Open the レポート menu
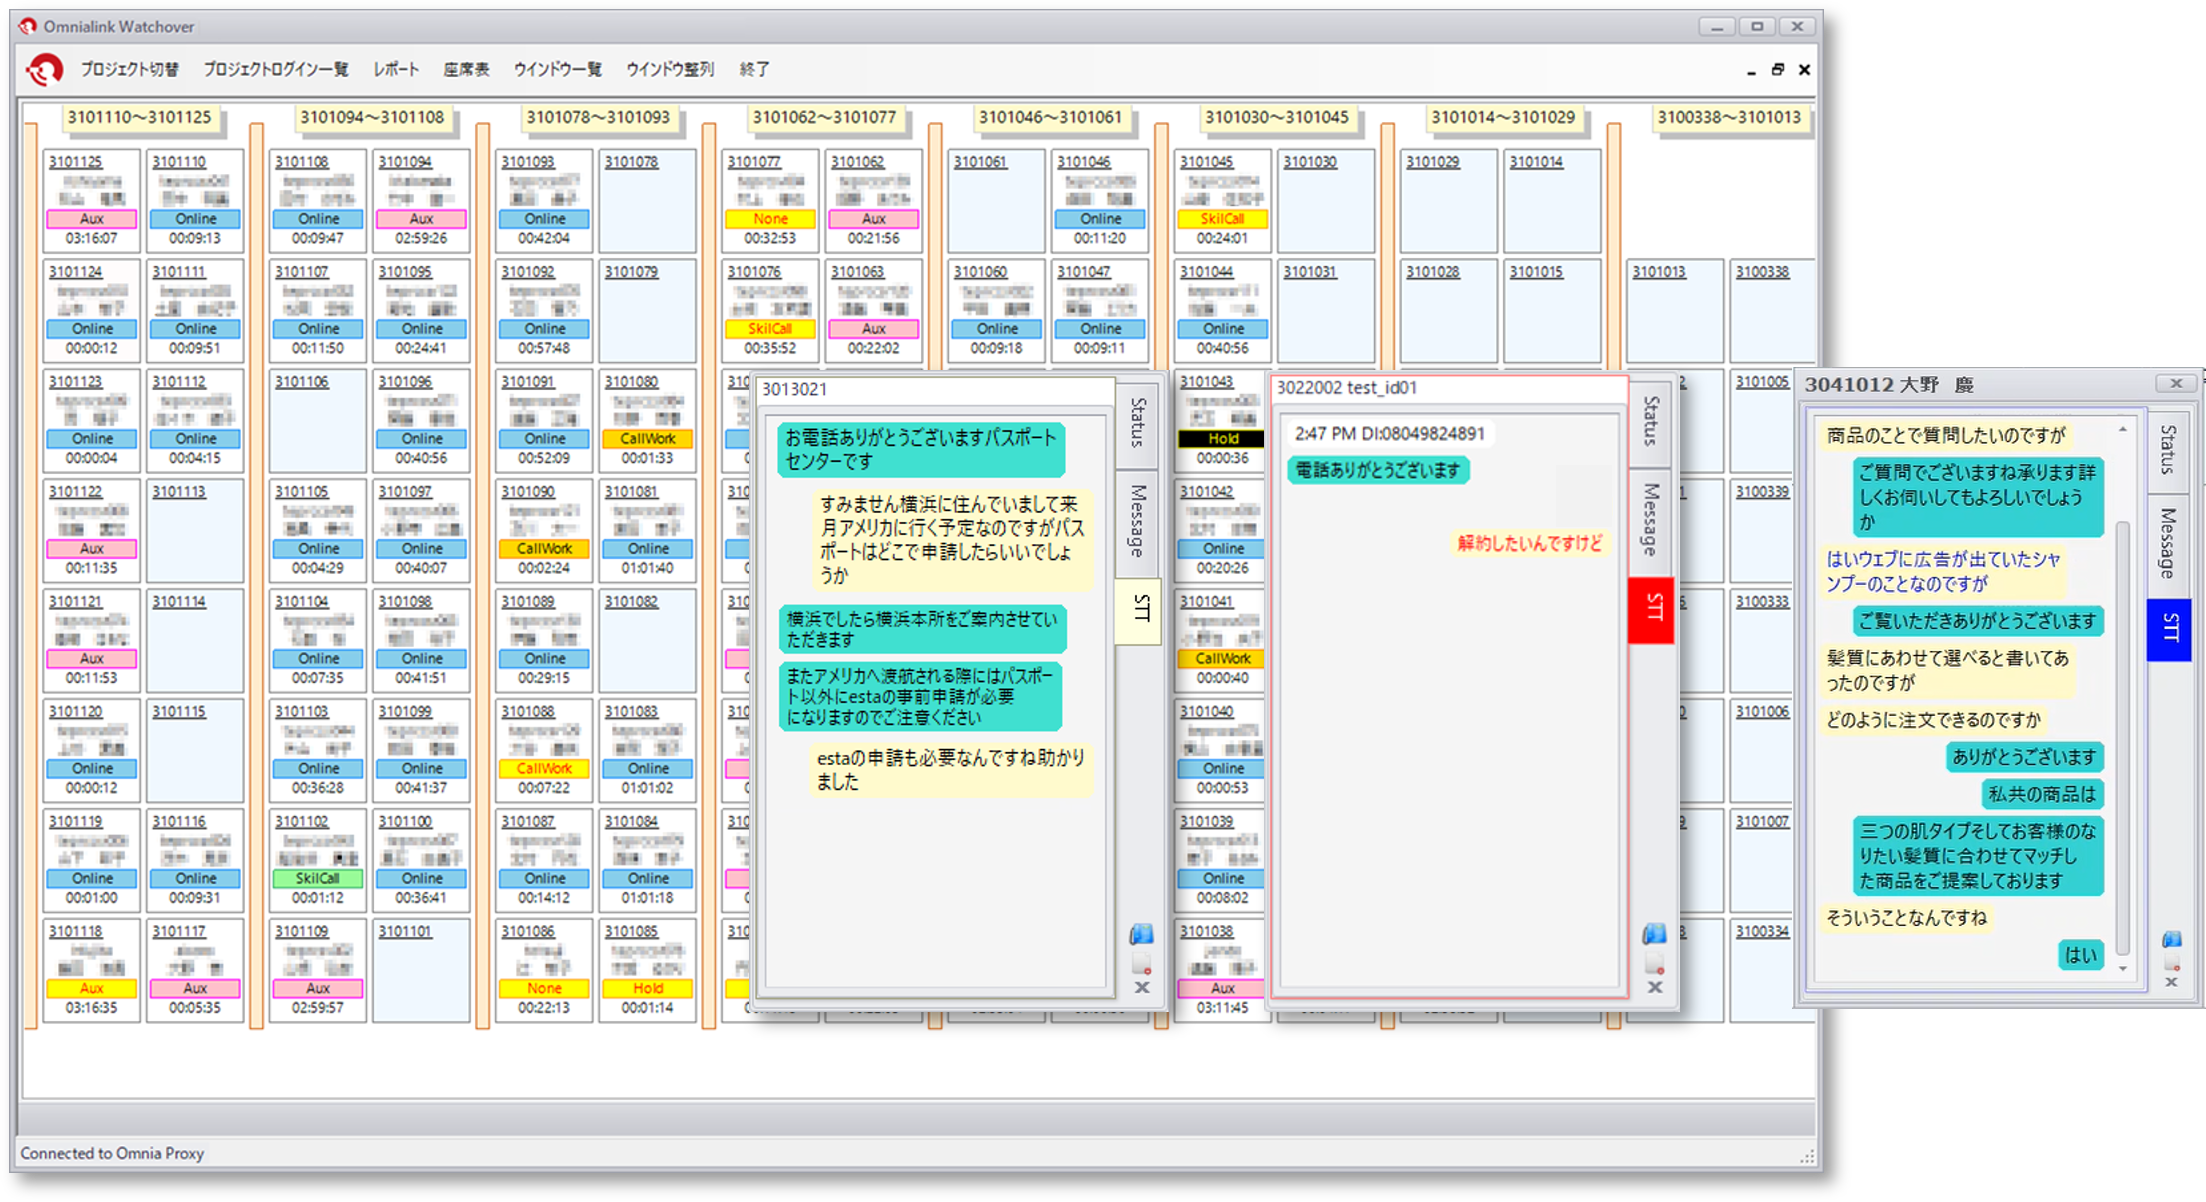Image resolution: width=2206 pixels, height=1202 pixels. tap(395, 69)
